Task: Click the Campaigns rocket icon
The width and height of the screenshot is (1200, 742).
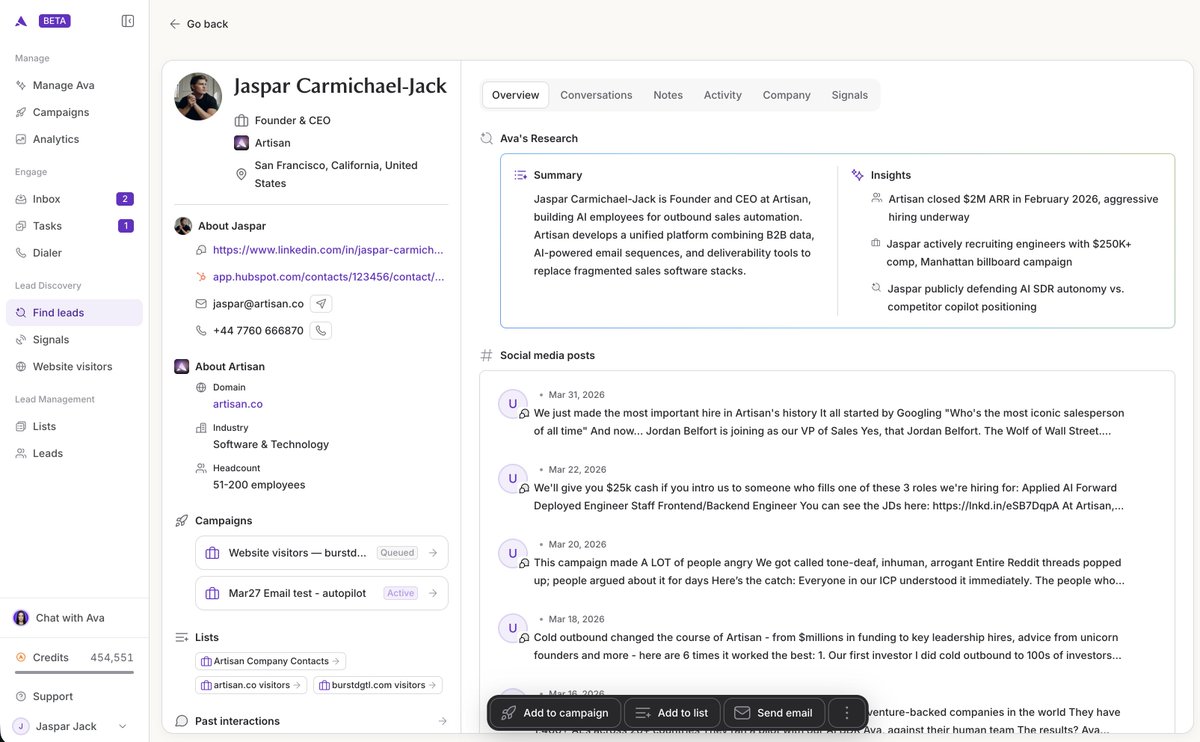Action: coord(182,521)
